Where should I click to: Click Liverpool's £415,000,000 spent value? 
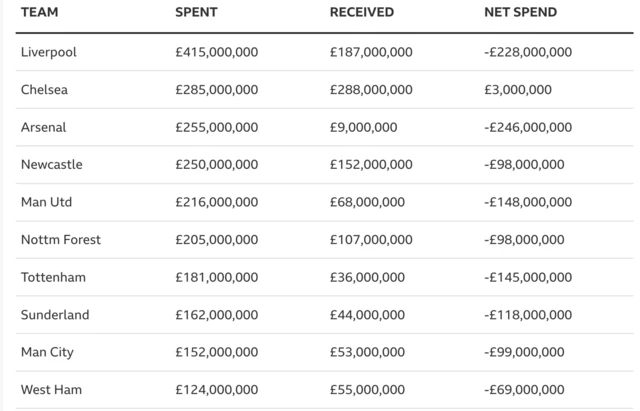(x=217, y=52)
